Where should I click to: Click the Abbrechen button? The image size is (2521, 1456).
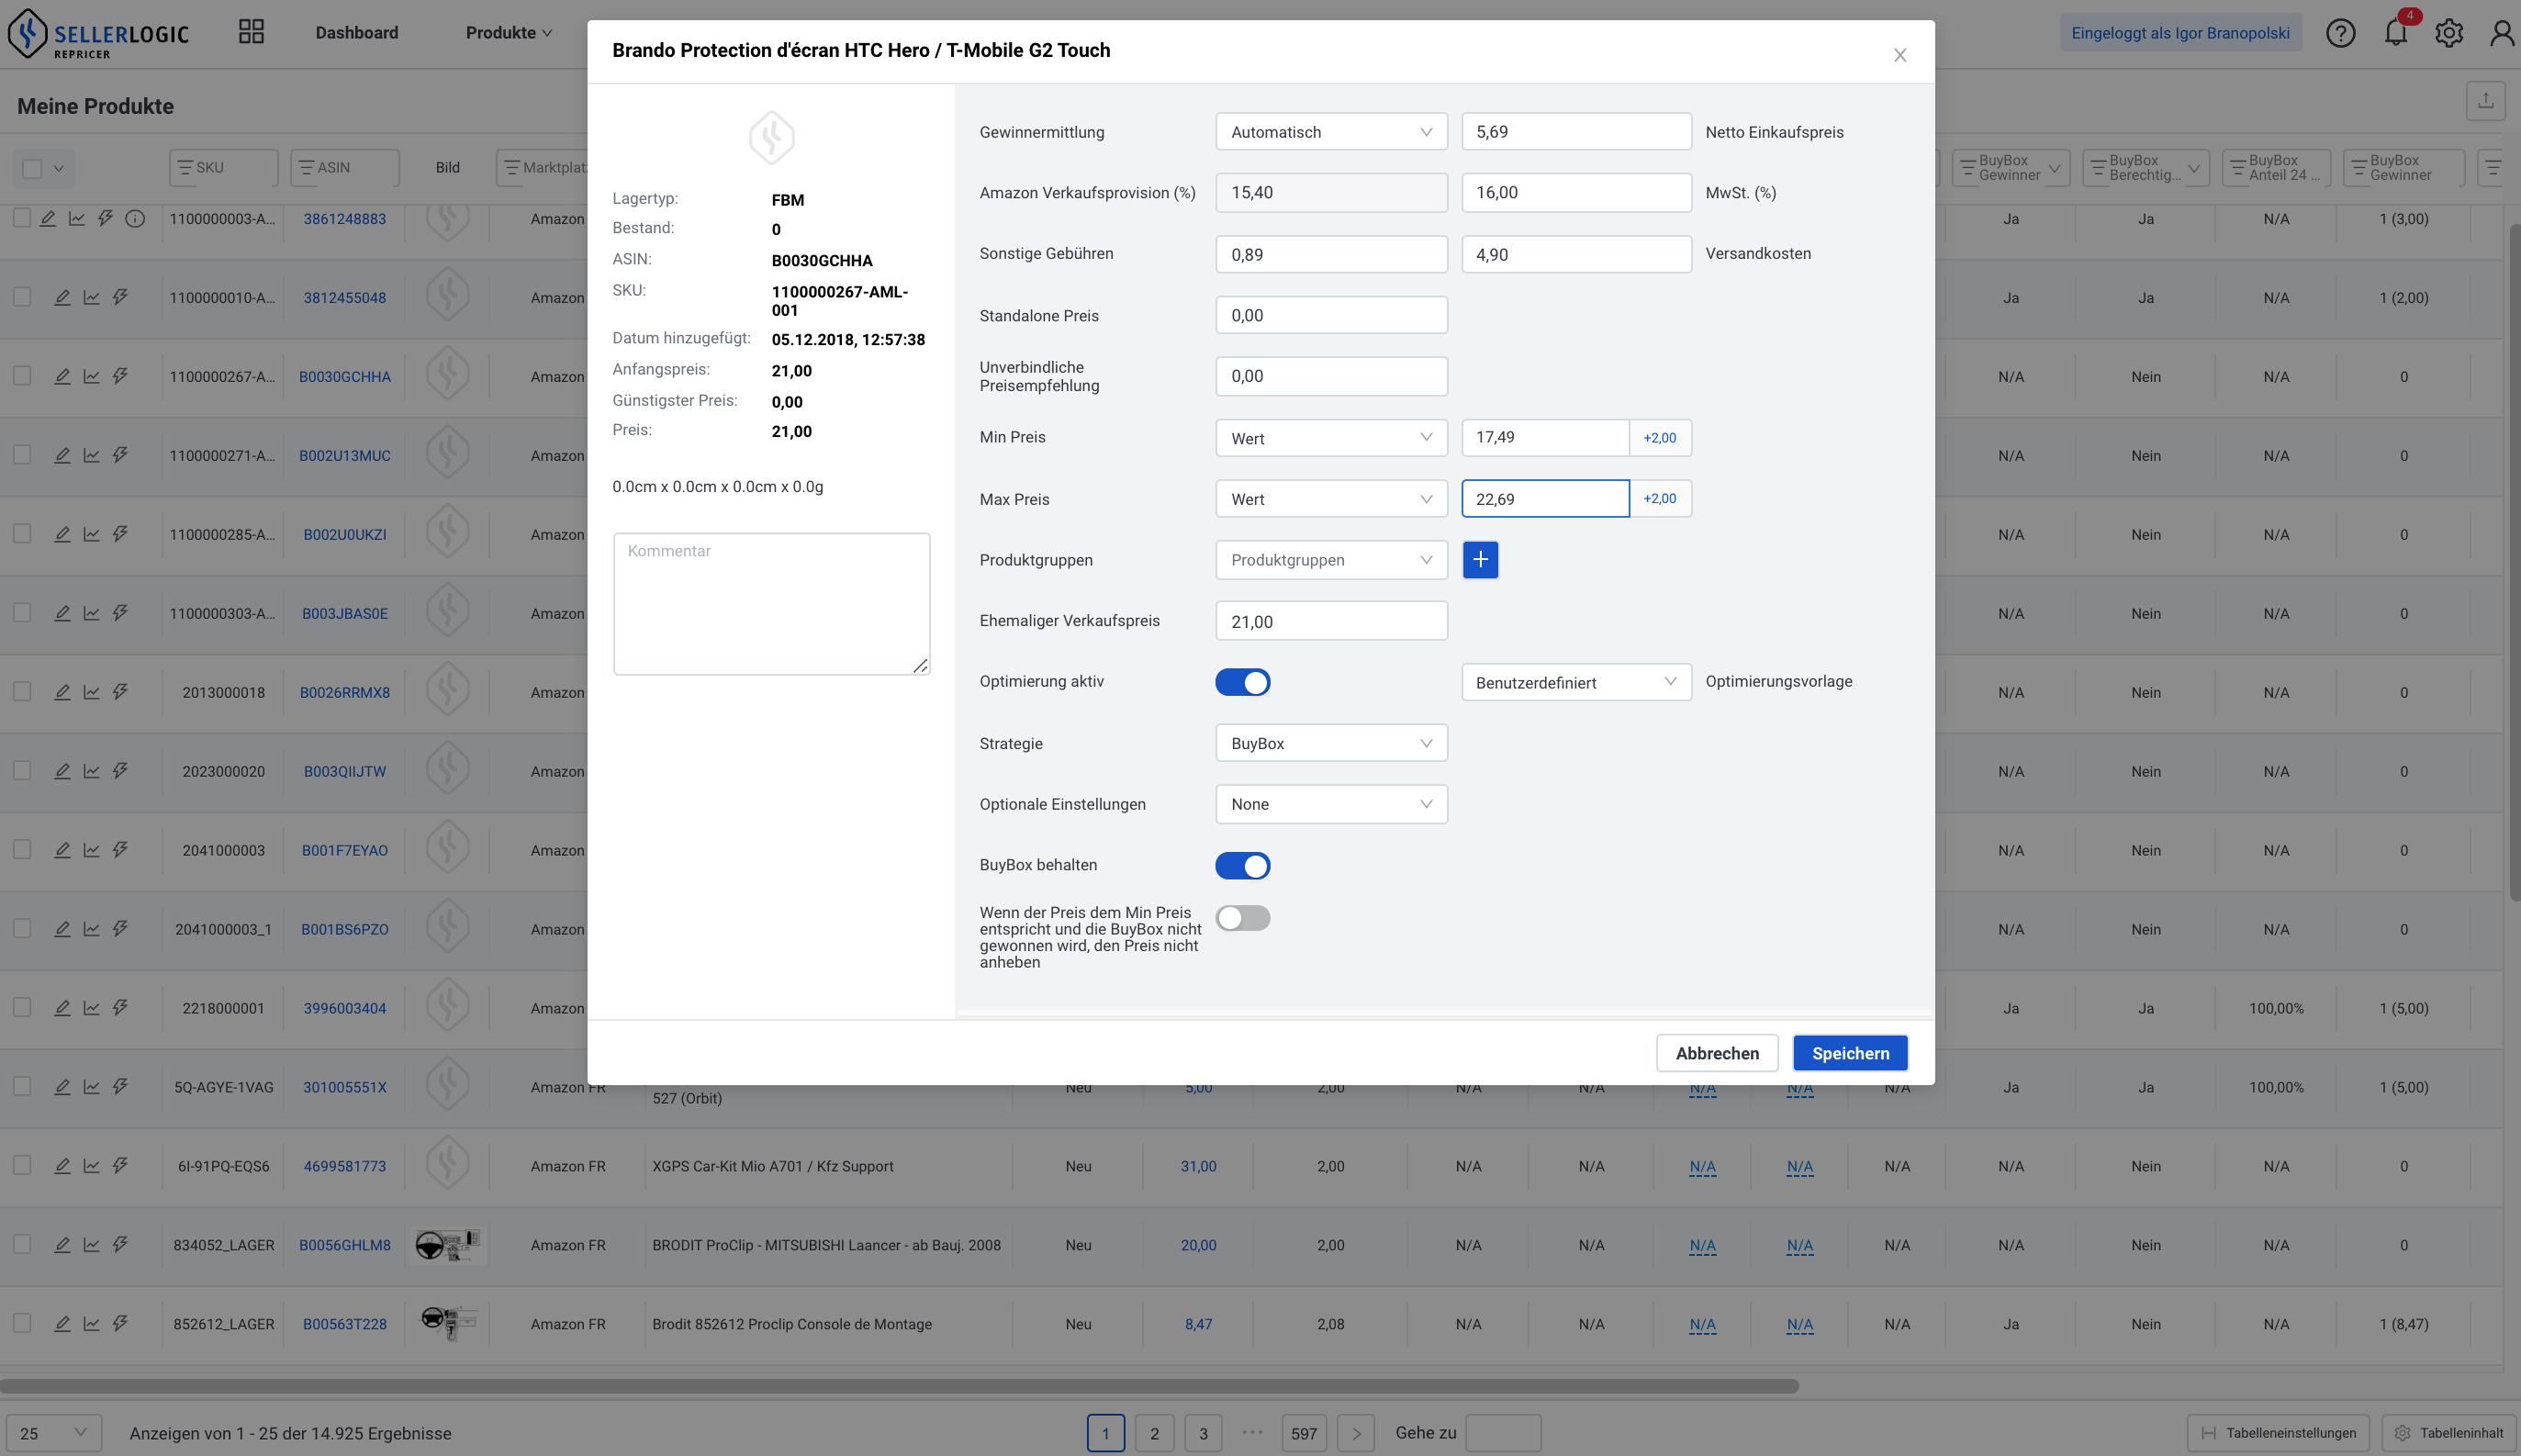point(1716,1053)
